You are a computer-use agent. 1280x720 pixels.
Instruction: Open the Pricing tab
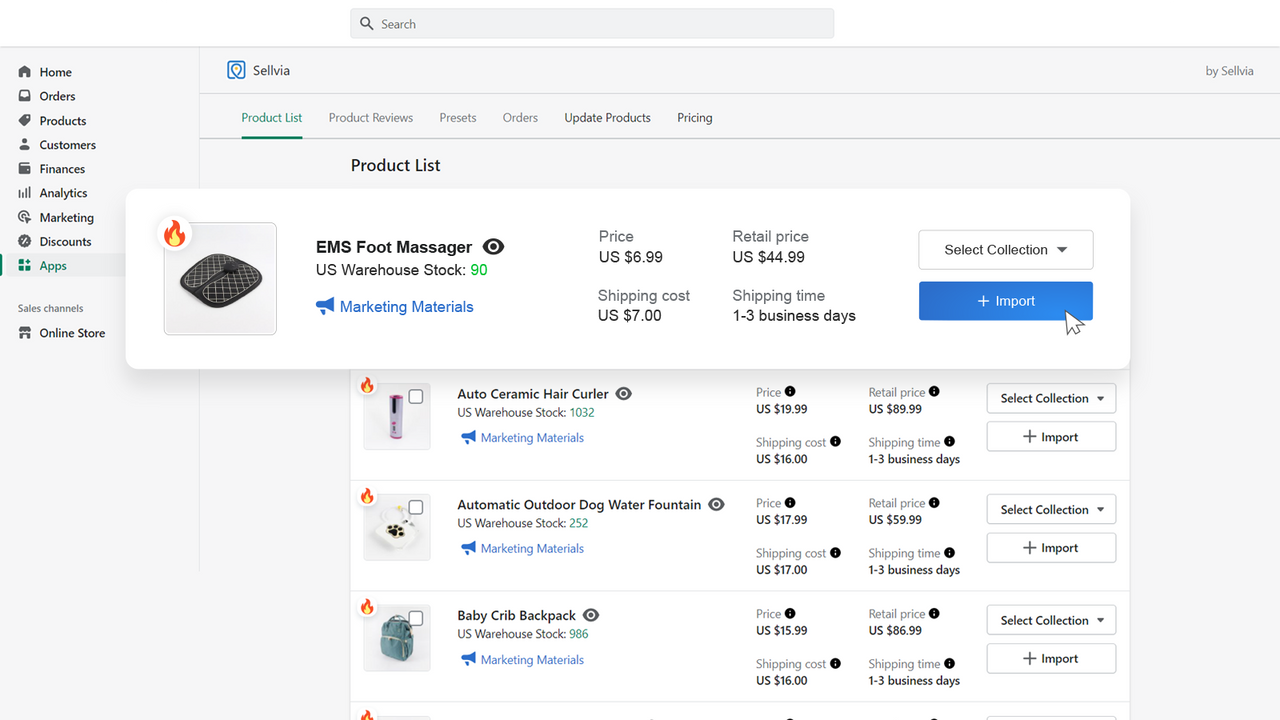(x=694, y=117)
